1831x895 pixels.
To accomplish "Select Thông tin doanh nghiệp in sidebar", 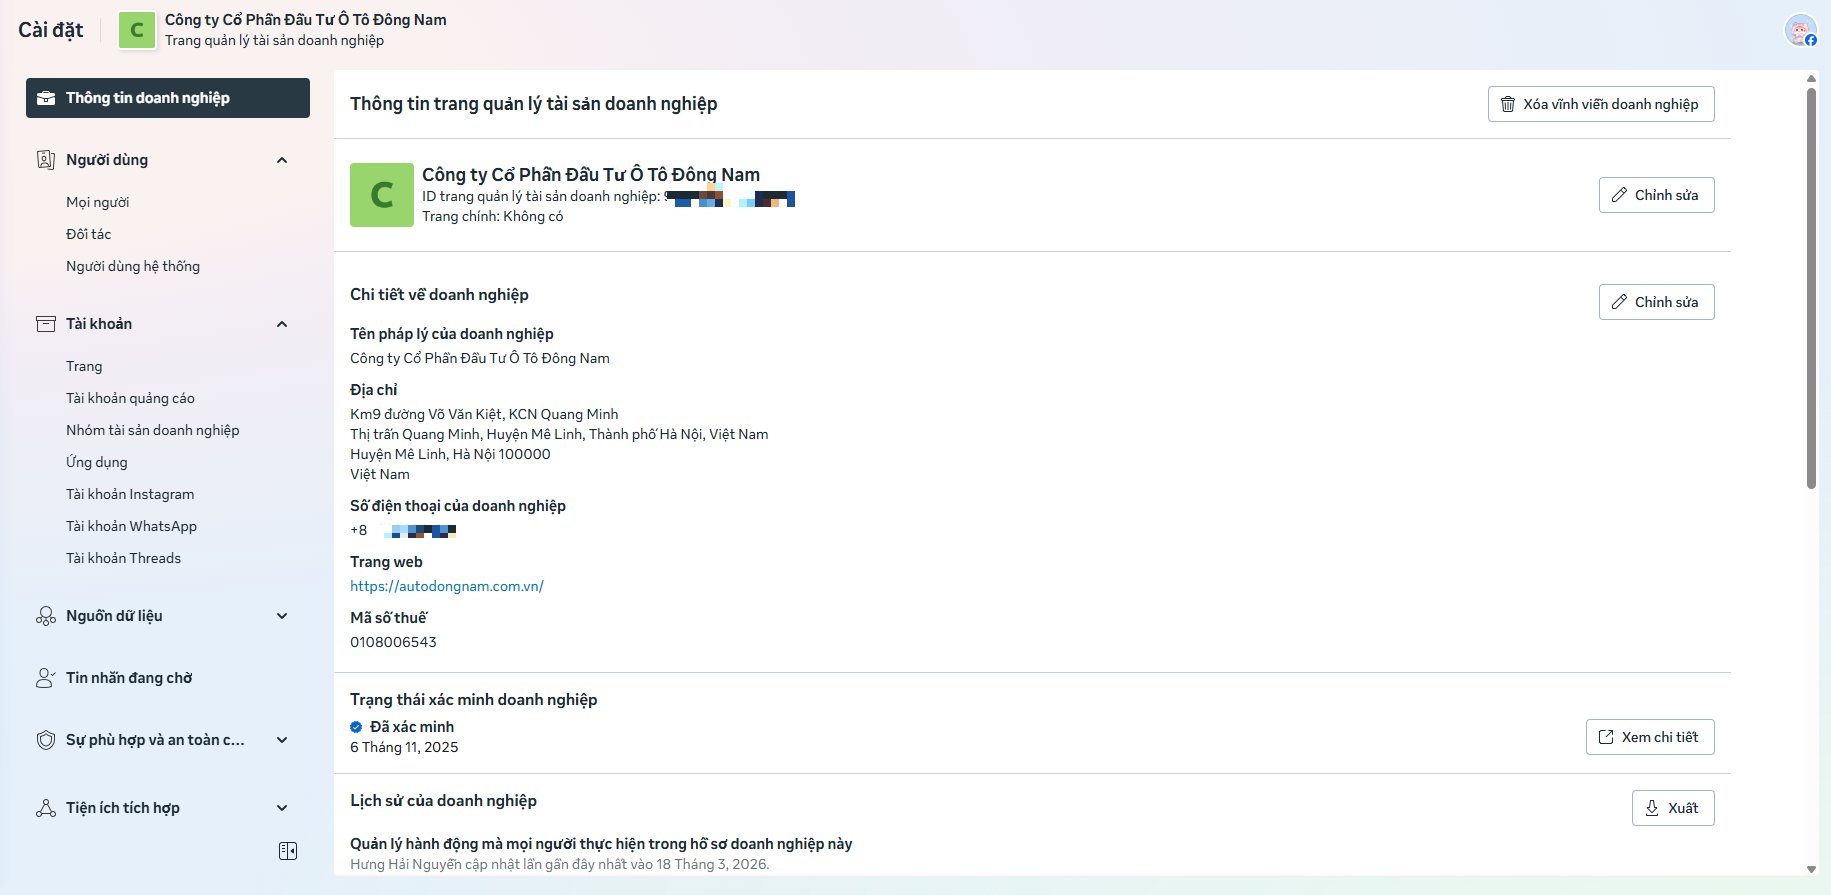I will (x=168, y=98).
